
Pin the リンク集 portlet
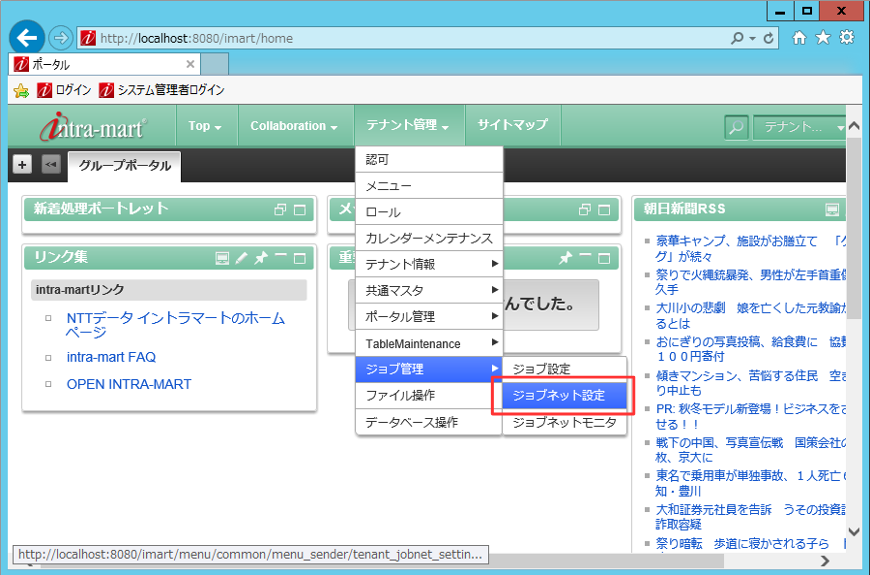(x=261, y=258)
